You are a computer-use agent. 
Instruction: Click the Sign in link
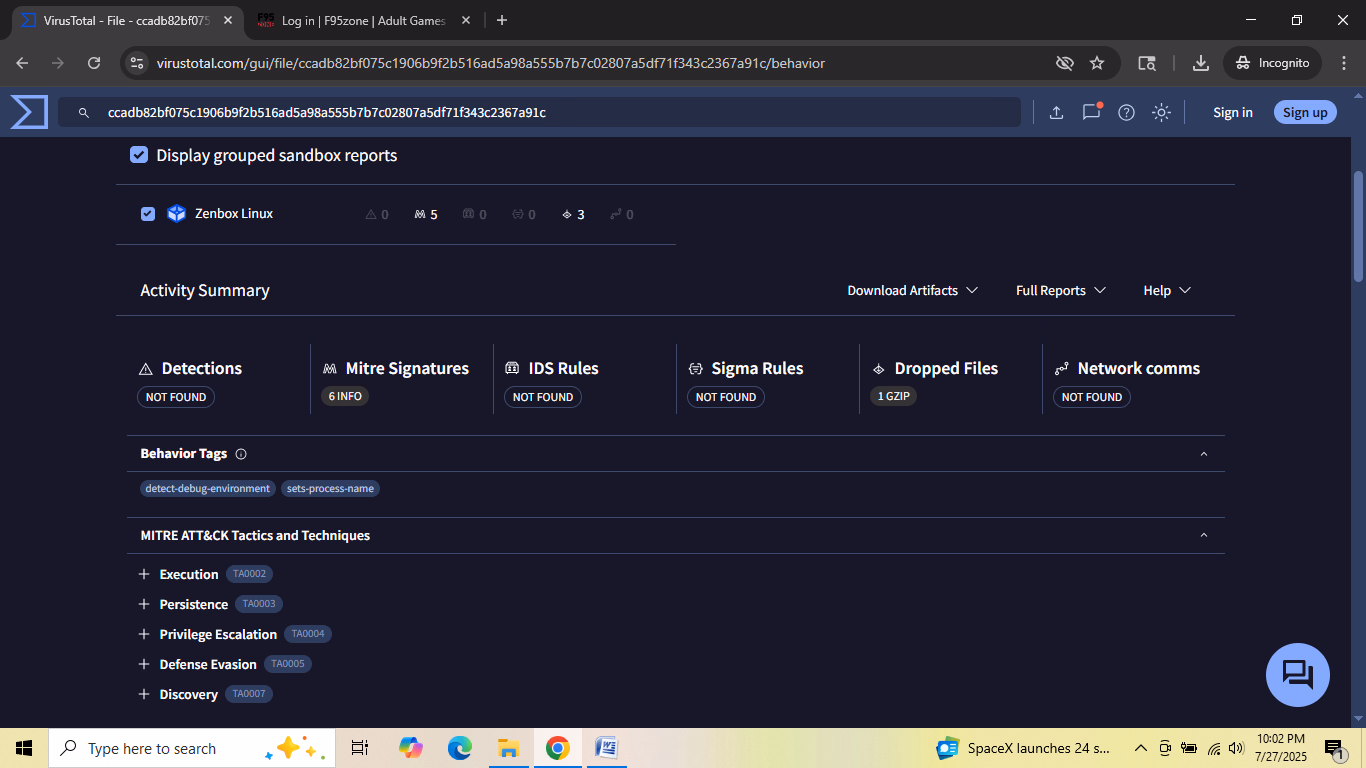point(1233,113)
